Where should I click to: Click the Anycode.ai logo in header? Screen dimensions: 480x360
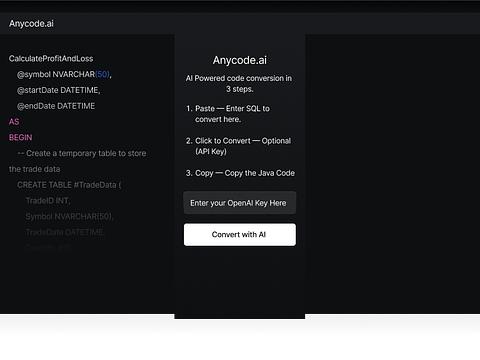pos(31,24)
